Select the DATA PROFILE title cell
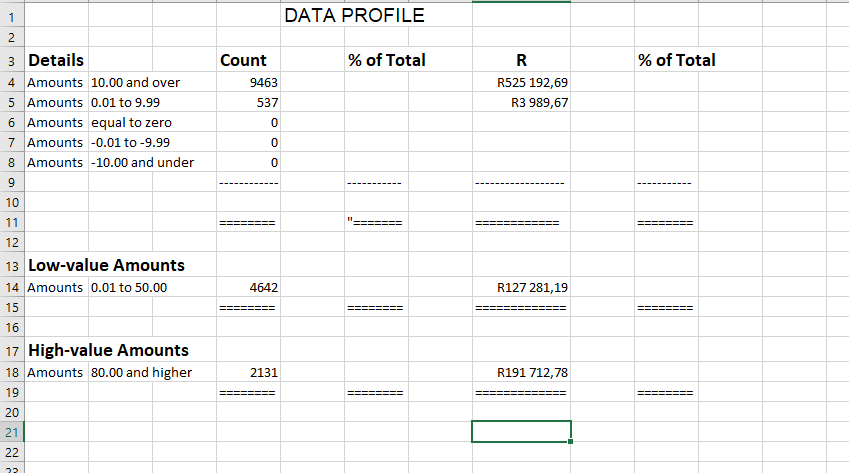The image size is (849, 473). 354,15
